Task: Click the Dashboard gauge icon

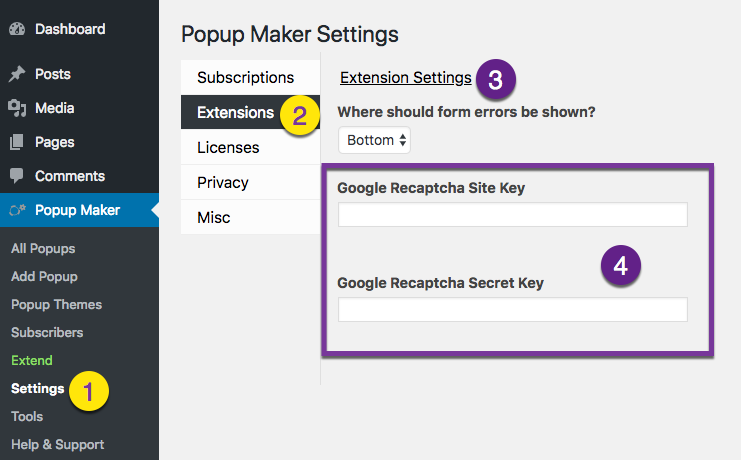Action: [17, 29]
